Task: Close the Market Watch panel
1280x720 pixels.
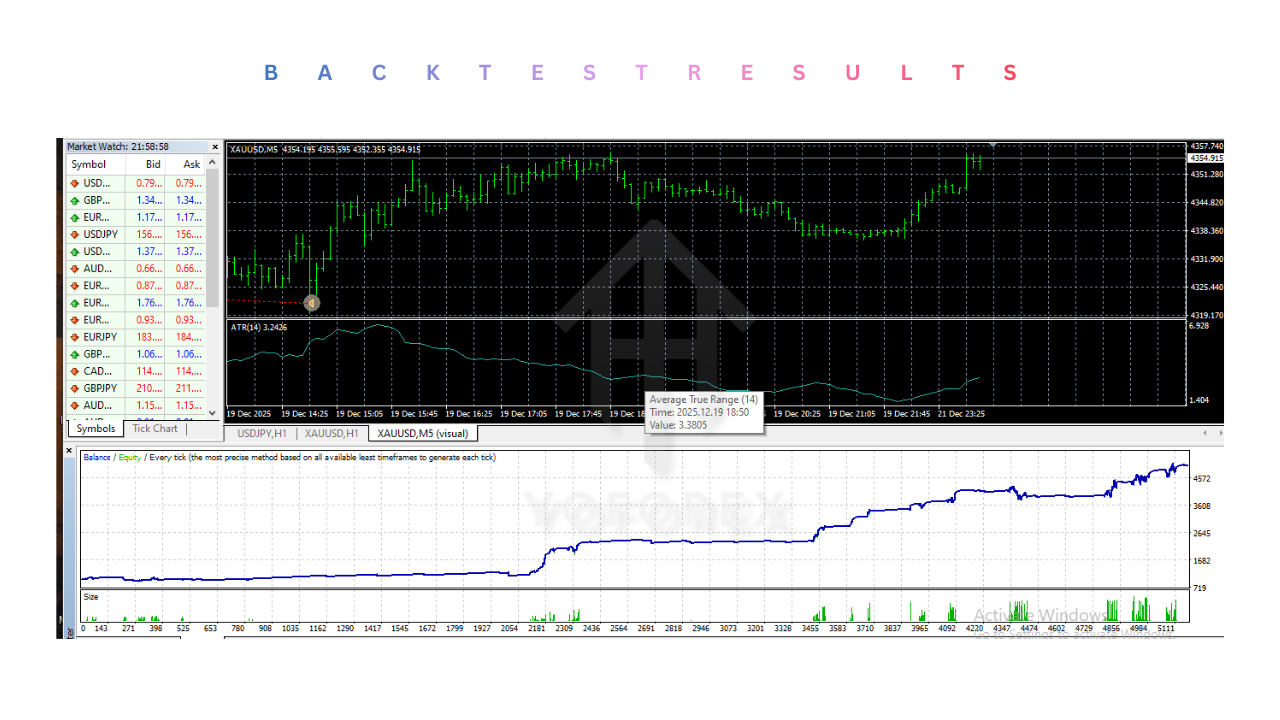Action: pyautogui.click(x=215, y=146)
